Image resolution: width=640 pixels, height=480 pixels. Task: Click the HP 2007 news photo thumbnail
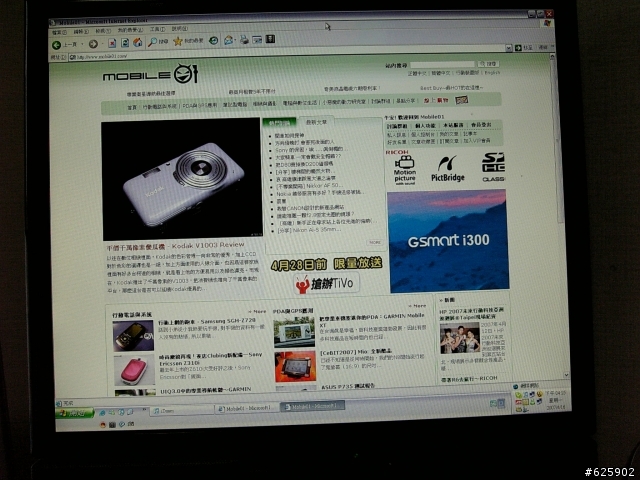pyautogui.click(x=460, y=338)
